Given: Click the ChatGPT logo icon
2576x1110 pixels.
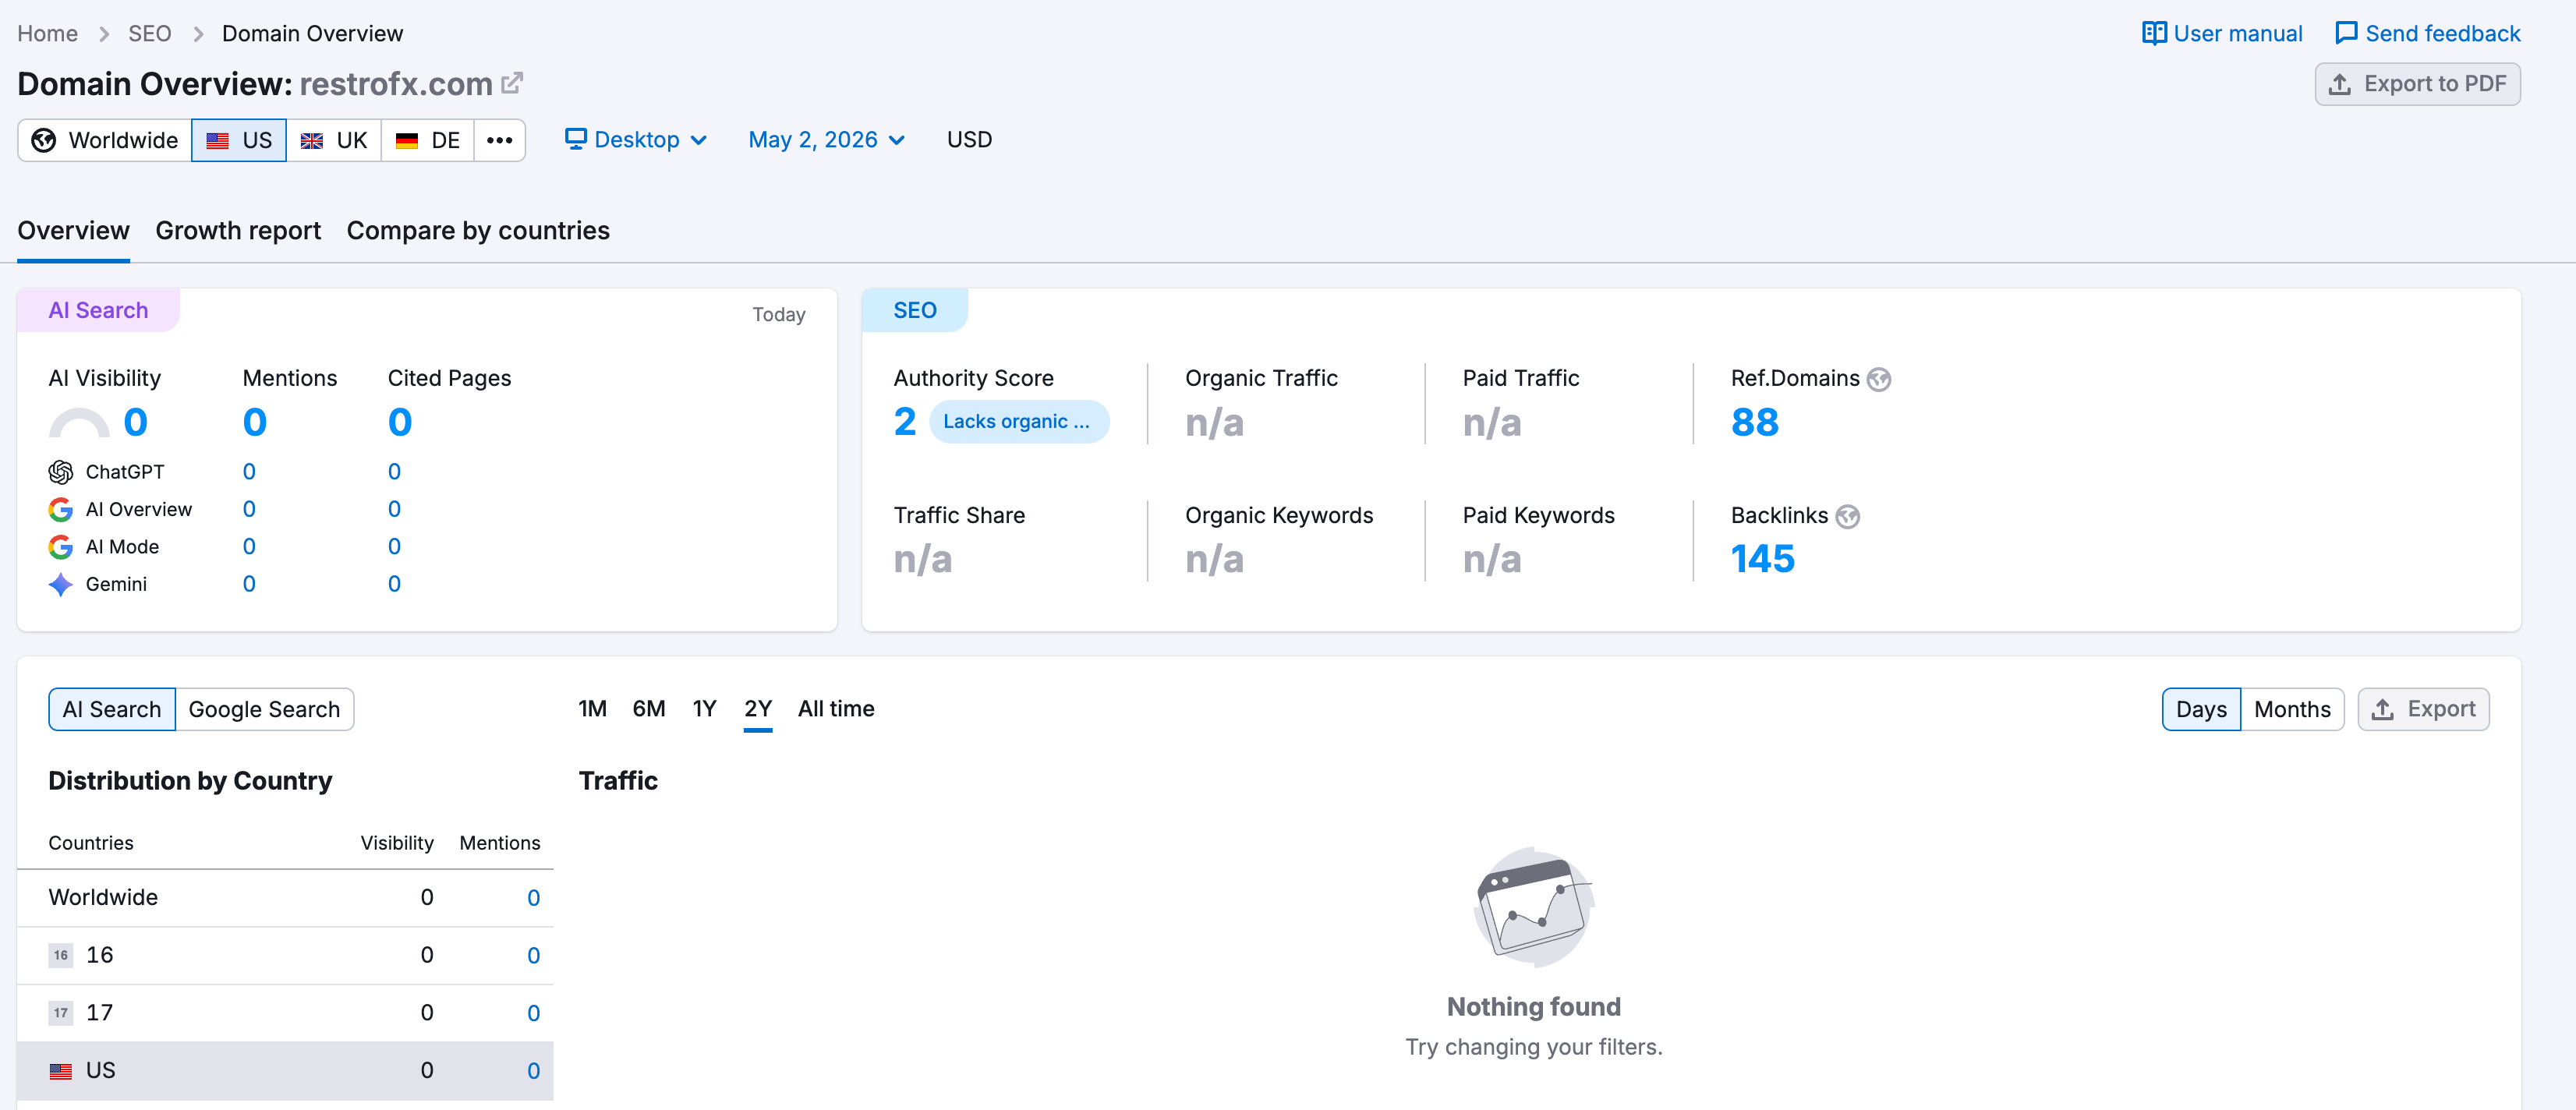Looking at the screenshot, I should tap(61, 472).
